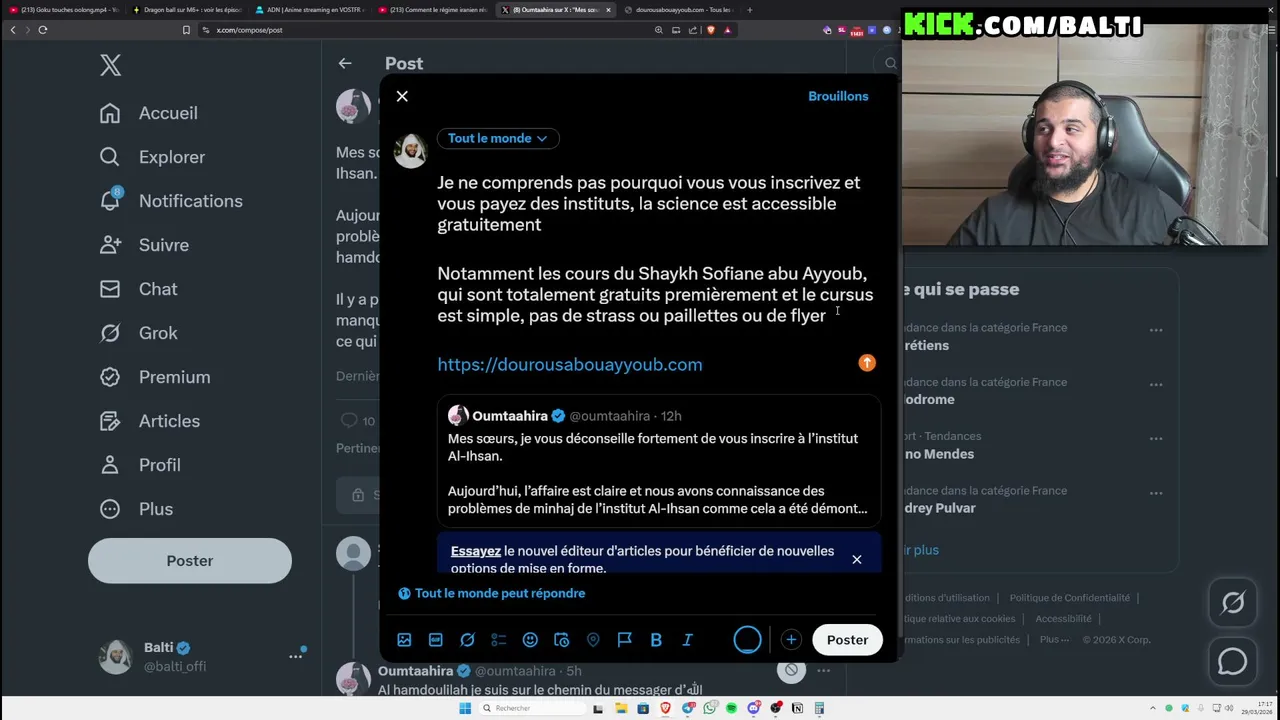Switch to the dourousabouayyoub.com tab

point(682,10)
